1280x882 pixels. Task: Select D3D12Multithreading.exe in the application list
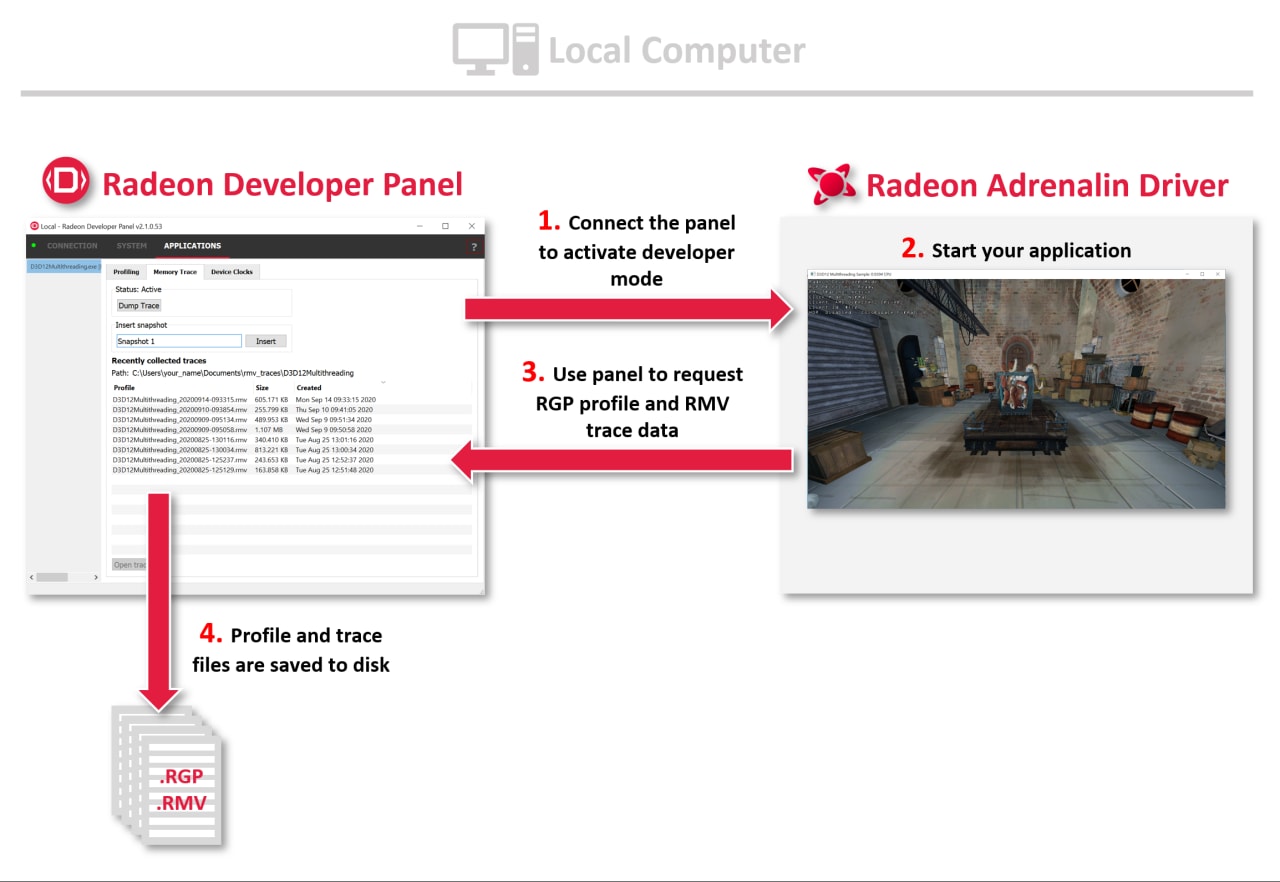(x=64, y=268)
